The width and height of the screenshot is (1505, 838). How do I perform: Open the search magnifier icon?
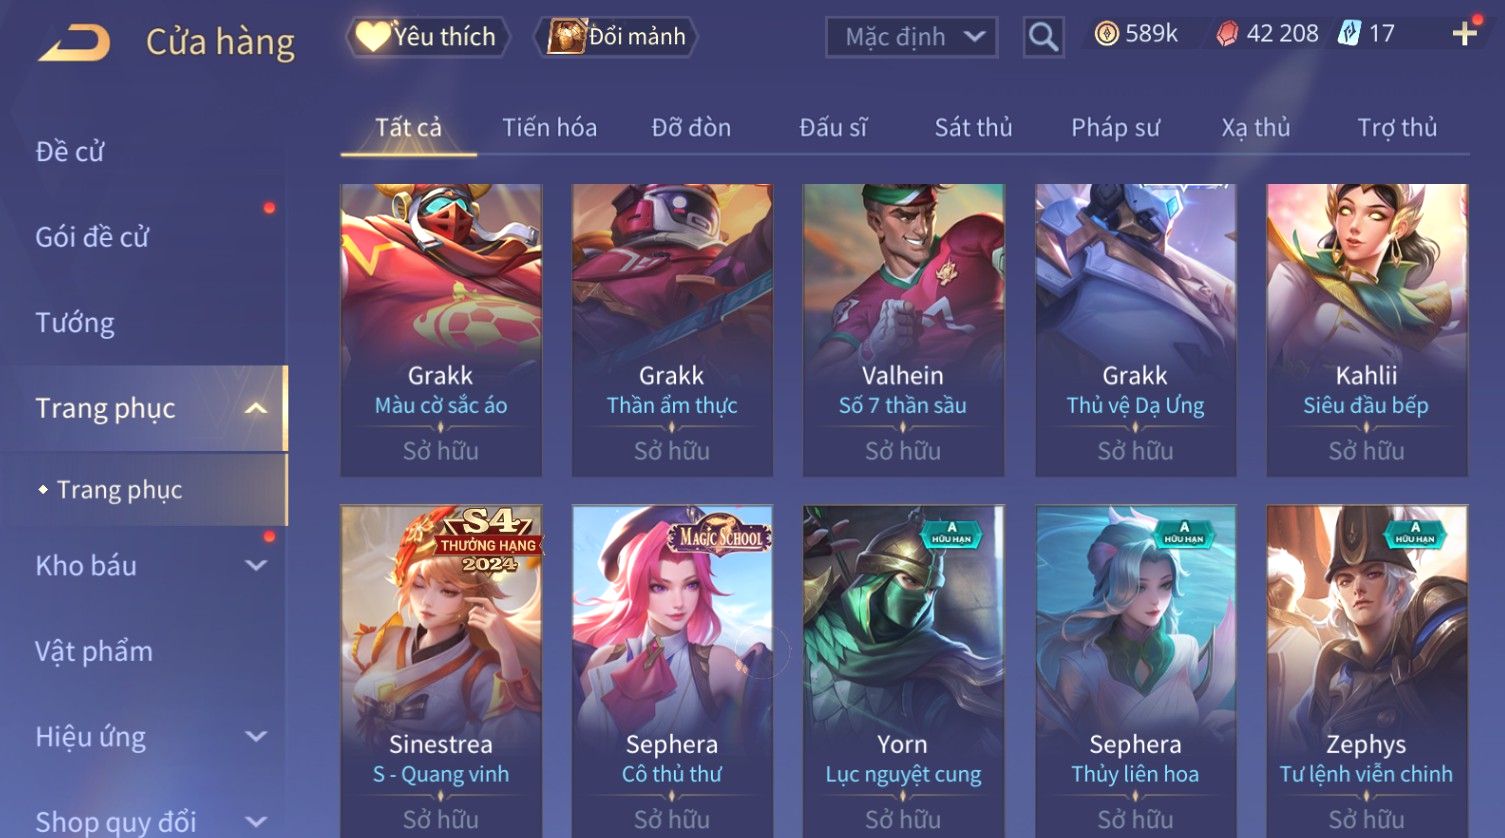pos(1043,38)
